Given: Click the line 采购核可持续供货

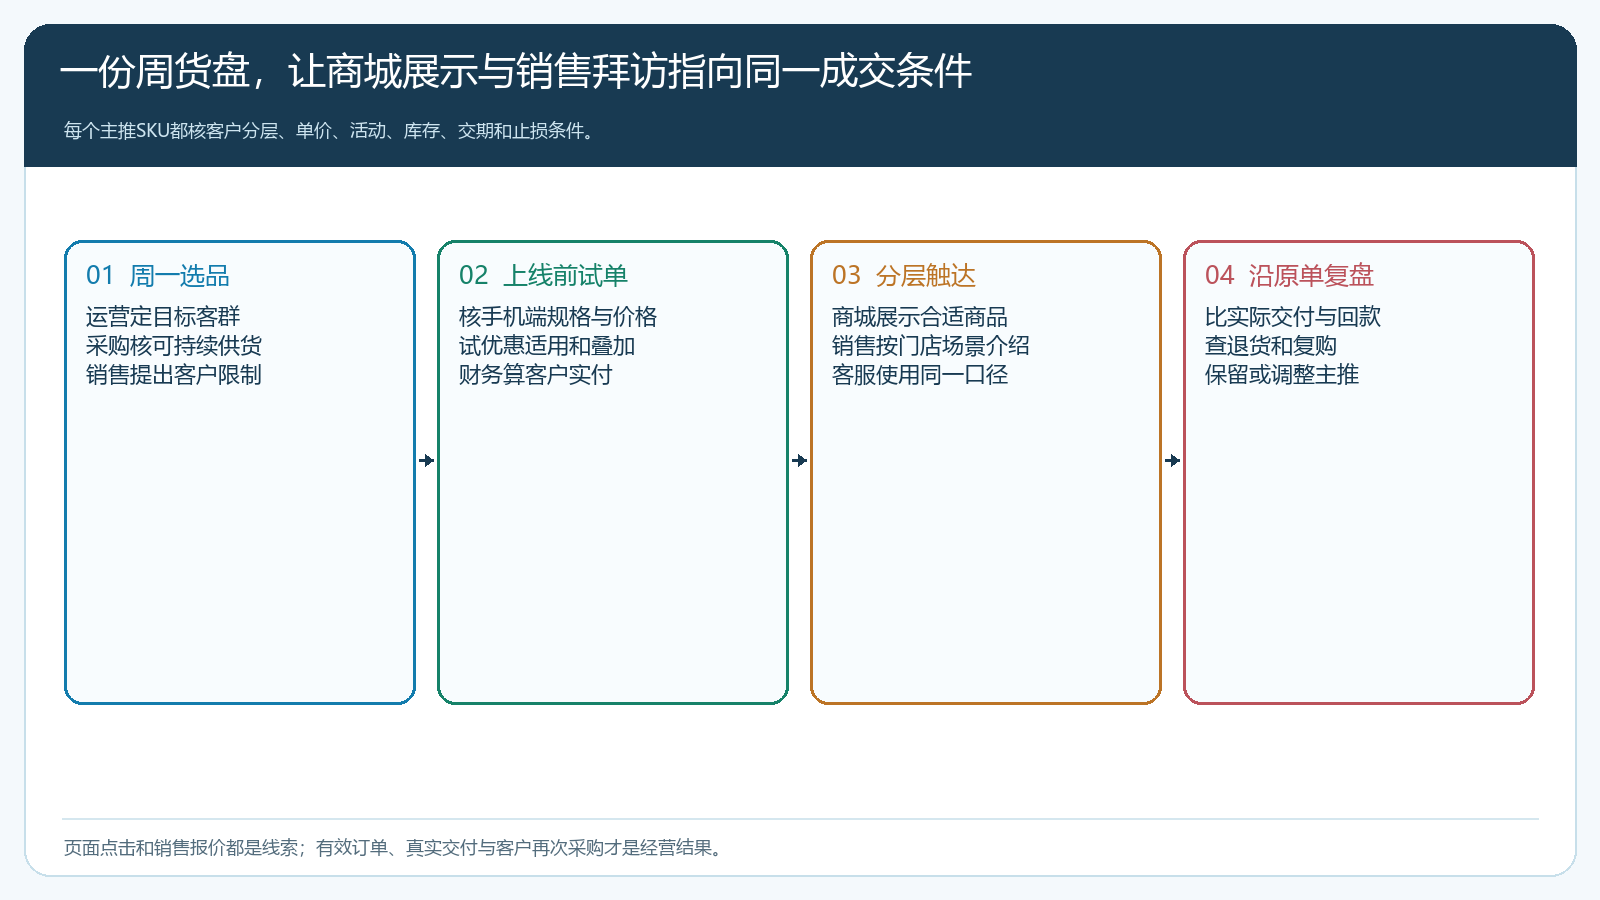Looking at the screenshot, I should [x=174, y=346].
